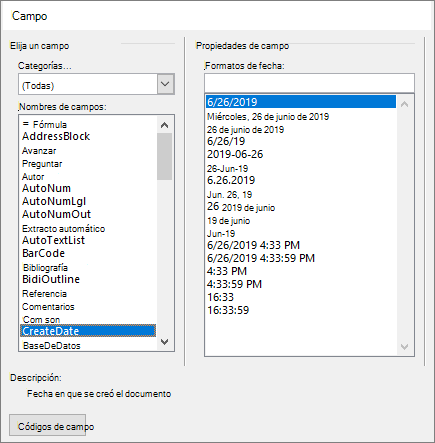Click the date formats list scroll-up arrow
Screen dimensions: 435x443
point(405,104)
